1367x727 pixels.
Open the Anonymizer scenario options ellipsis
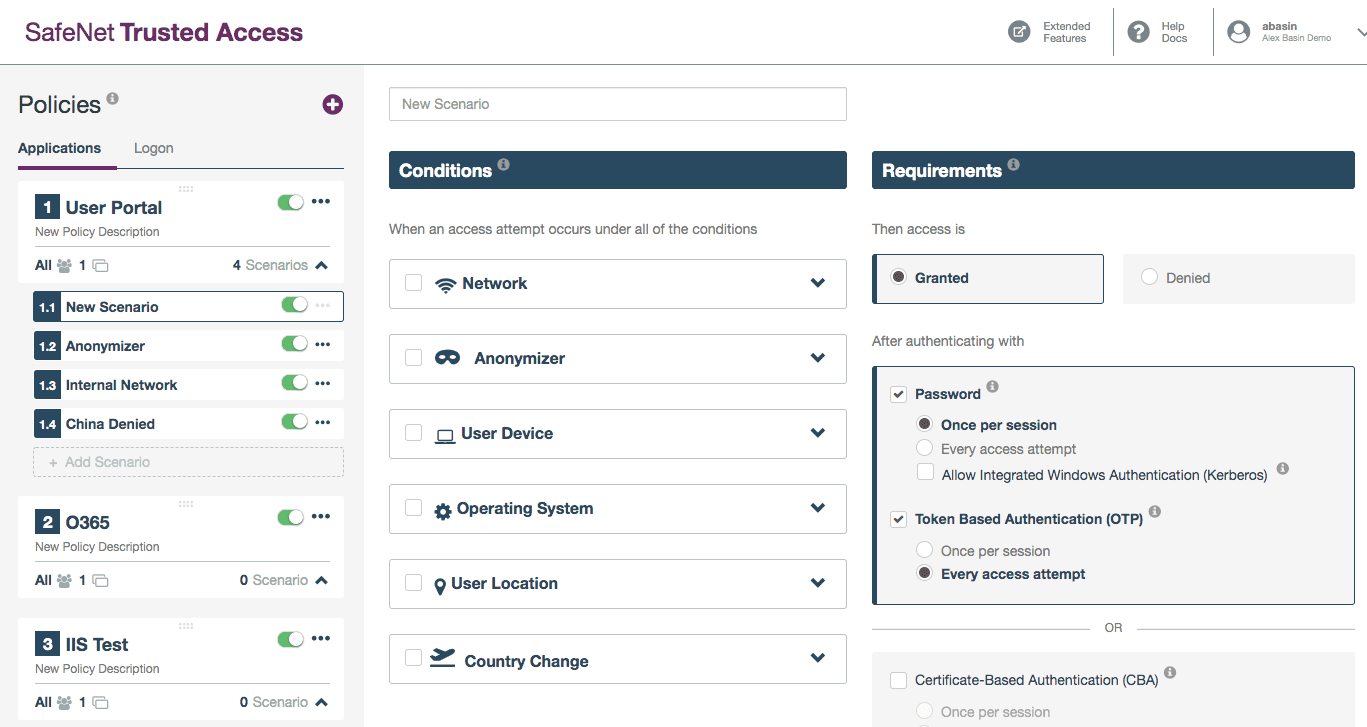322,344
